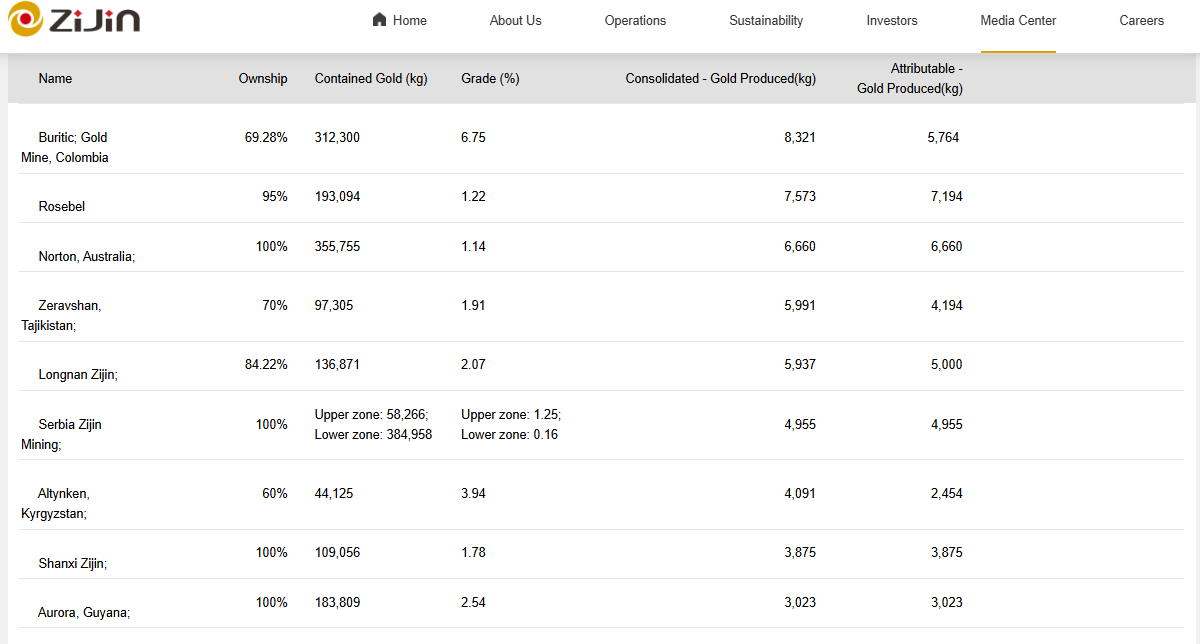Click the grade value 1.91

[x=473, y=305]
